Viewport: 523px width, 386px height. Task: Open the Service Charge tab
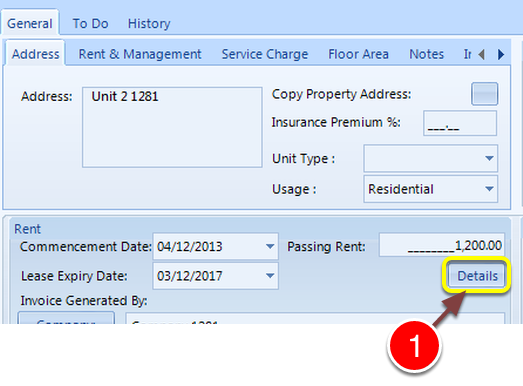pyautogui.click(x=265, y=54)
